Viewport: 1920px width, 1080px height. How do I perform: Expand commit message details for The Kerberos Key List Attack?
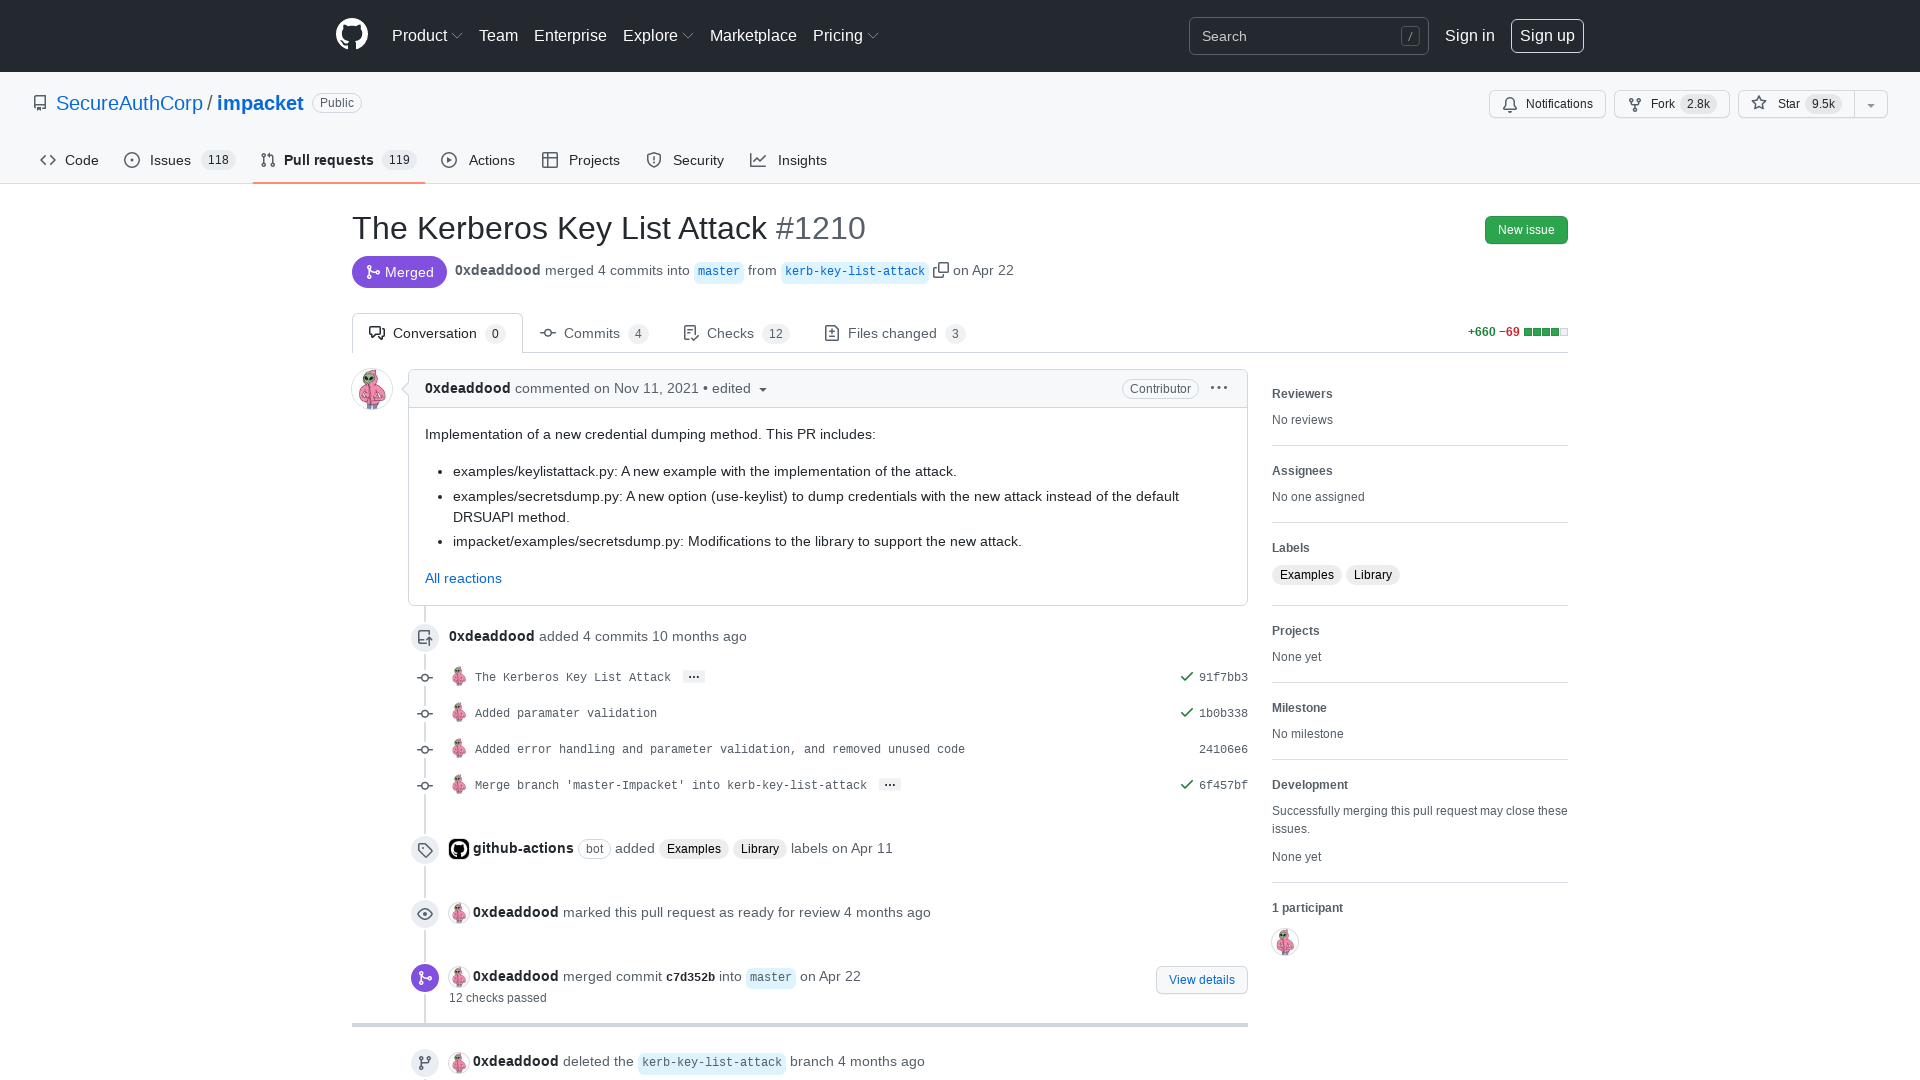pyautogui.click(x=694, y=677)
